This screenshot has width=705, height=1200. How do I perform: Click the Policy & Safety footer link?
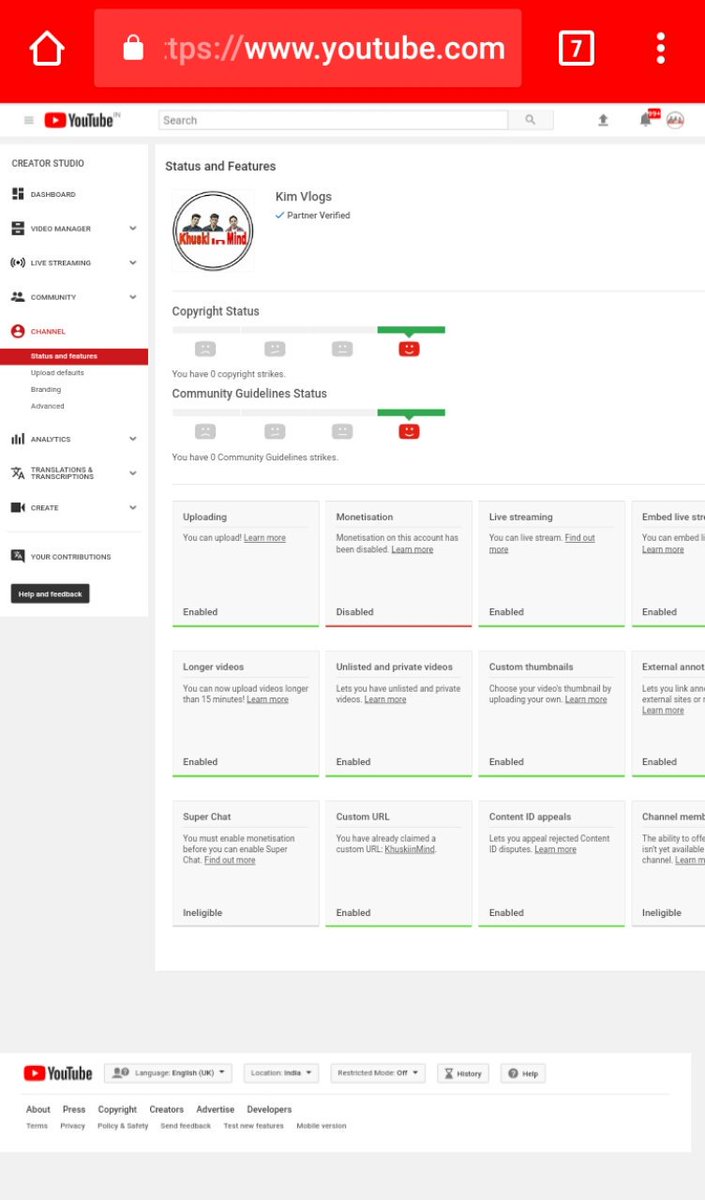coord(123,1126)
